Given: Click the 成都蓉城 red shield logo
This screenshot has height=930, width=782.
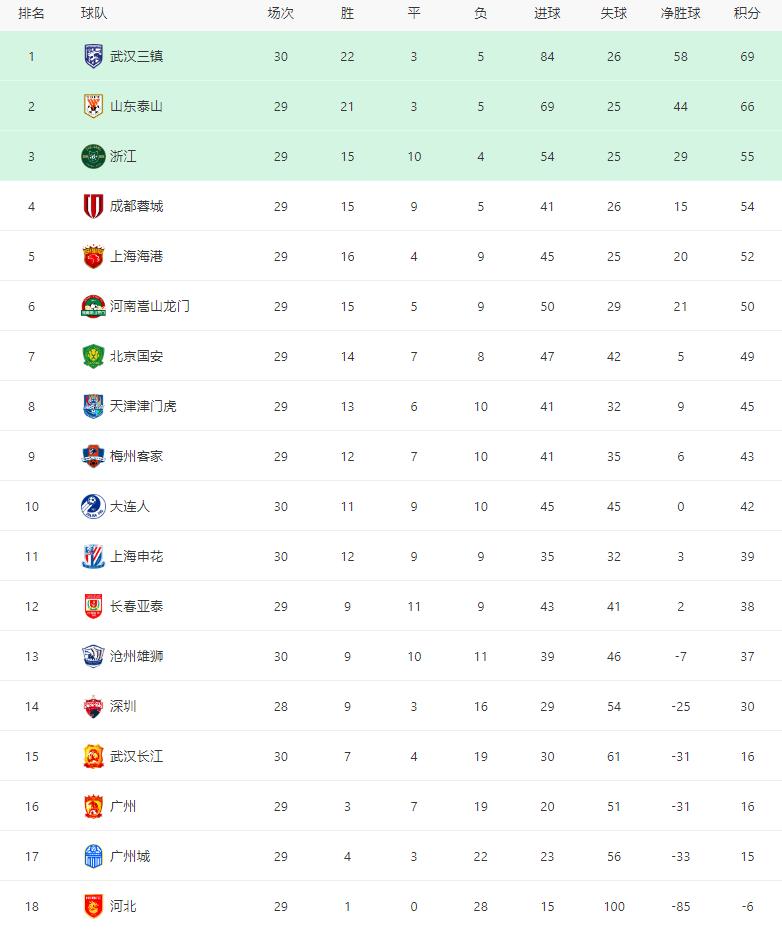Looking at the screenshot, I should pyautogui.click(x=93, y=206).
